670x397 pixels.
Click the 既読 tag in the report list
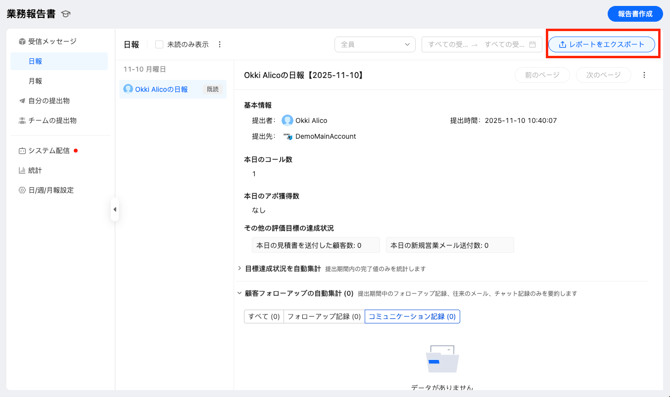point(212,89)
